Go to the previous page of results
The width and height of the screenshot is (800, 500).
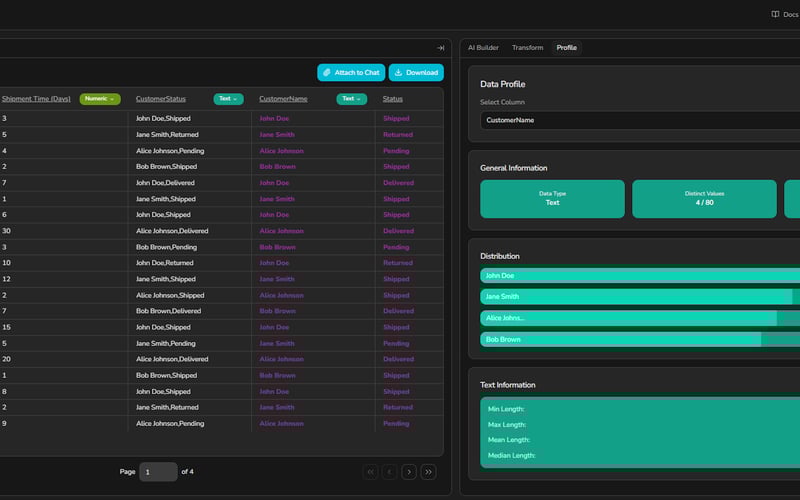click(x=389, y=472)
